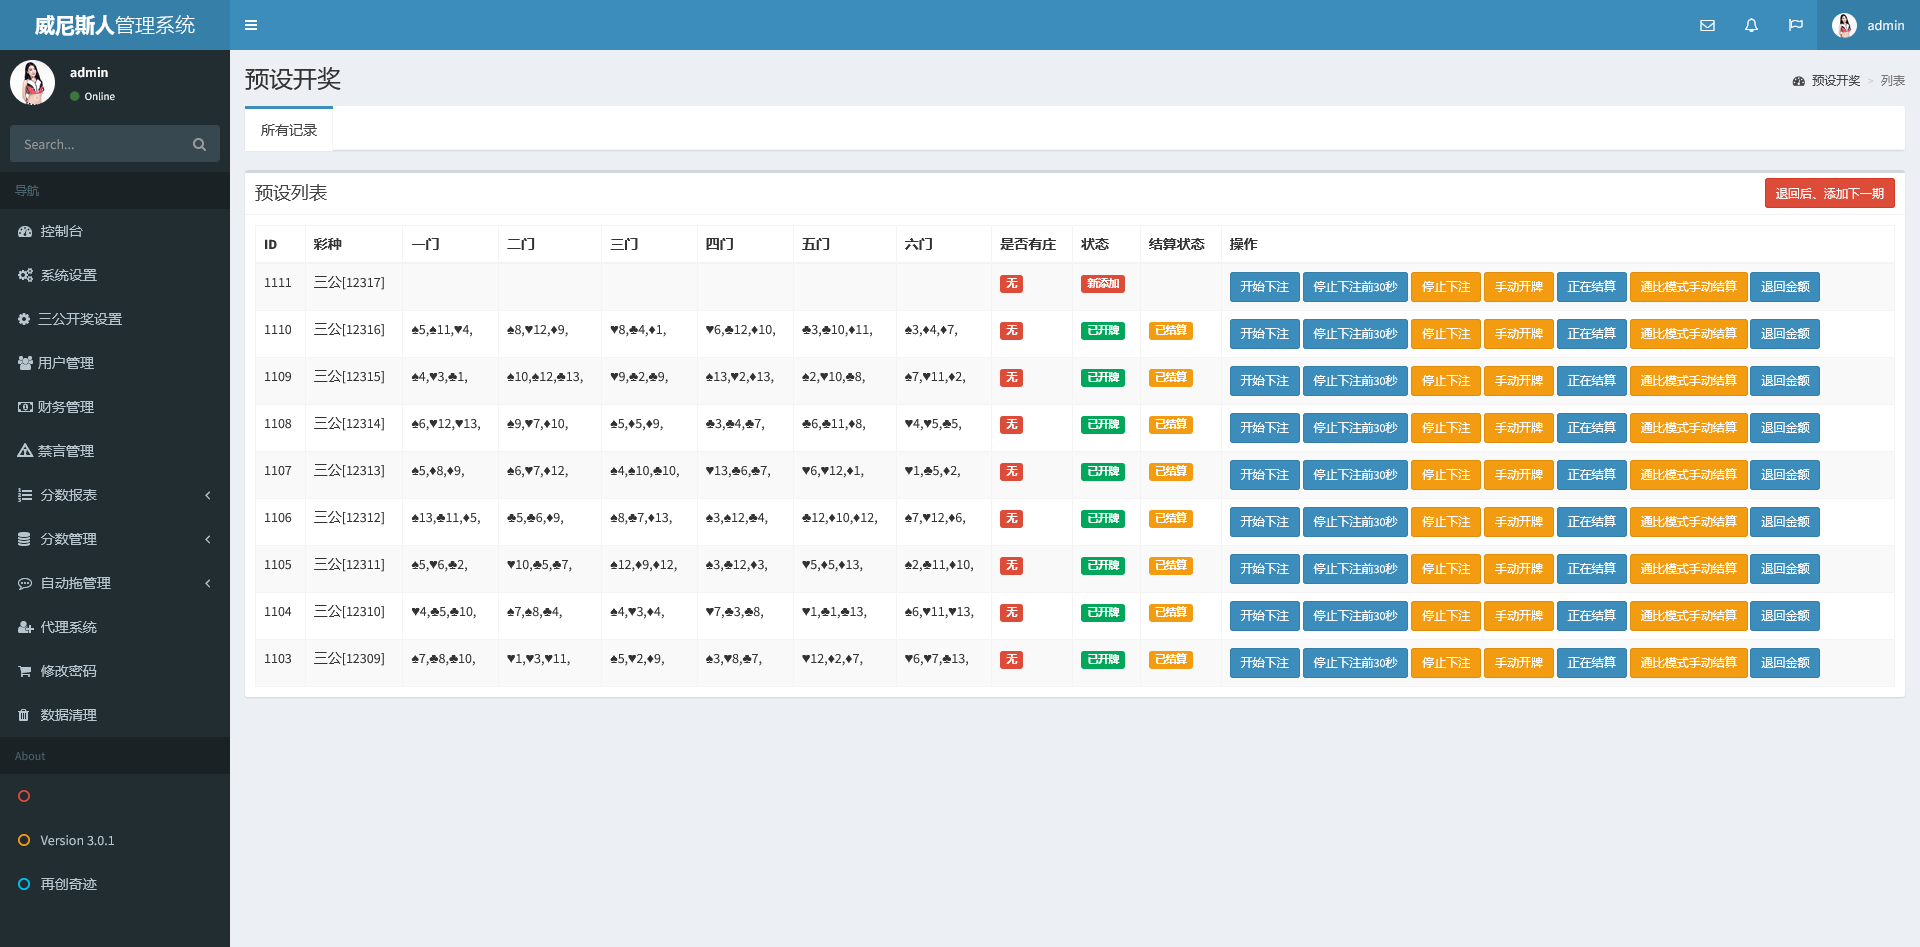Click 开始下注 for record 1111
1920x947 pixels.
[1264, 287]
